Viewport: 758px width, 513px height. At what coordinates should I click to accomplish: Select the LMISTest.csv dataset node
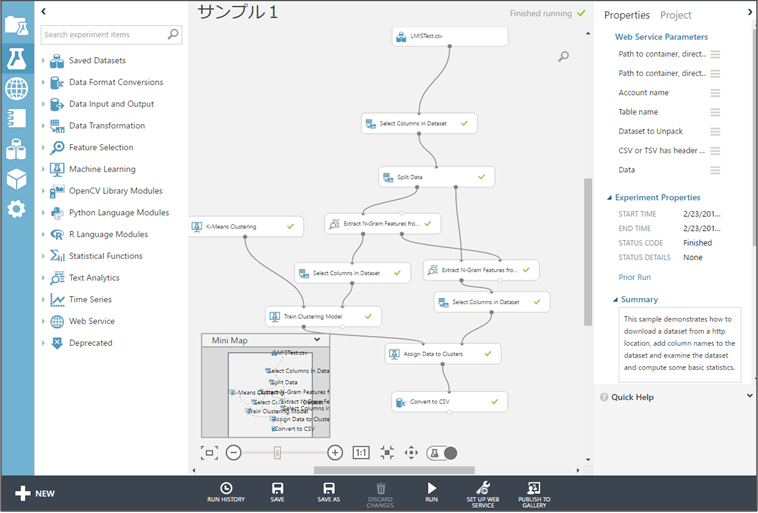pyautogui.click(x=450, y=36)
